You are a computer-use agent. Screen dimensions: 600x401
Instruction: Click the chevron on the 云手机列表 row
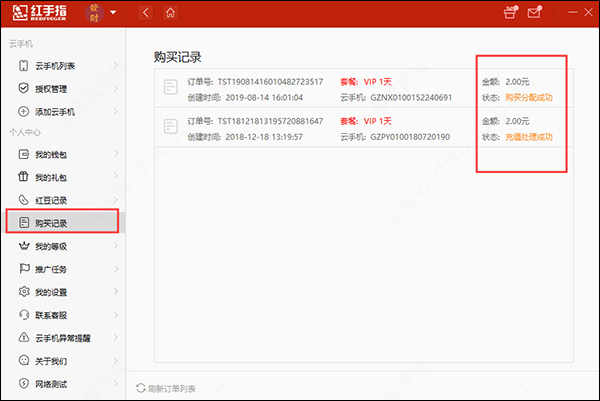coord(116,65)
